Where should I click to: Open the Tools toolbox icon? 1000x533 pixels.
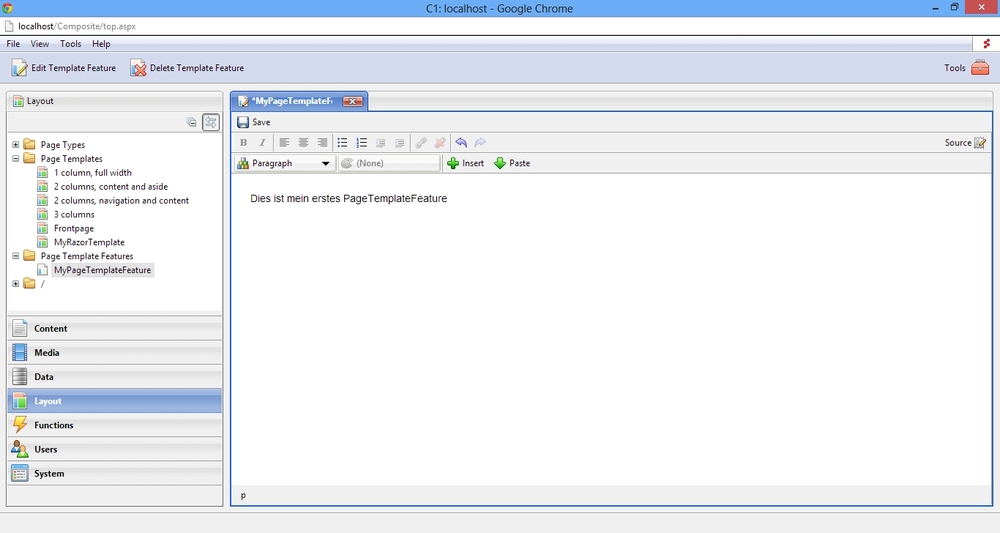(x=980, y=68)
